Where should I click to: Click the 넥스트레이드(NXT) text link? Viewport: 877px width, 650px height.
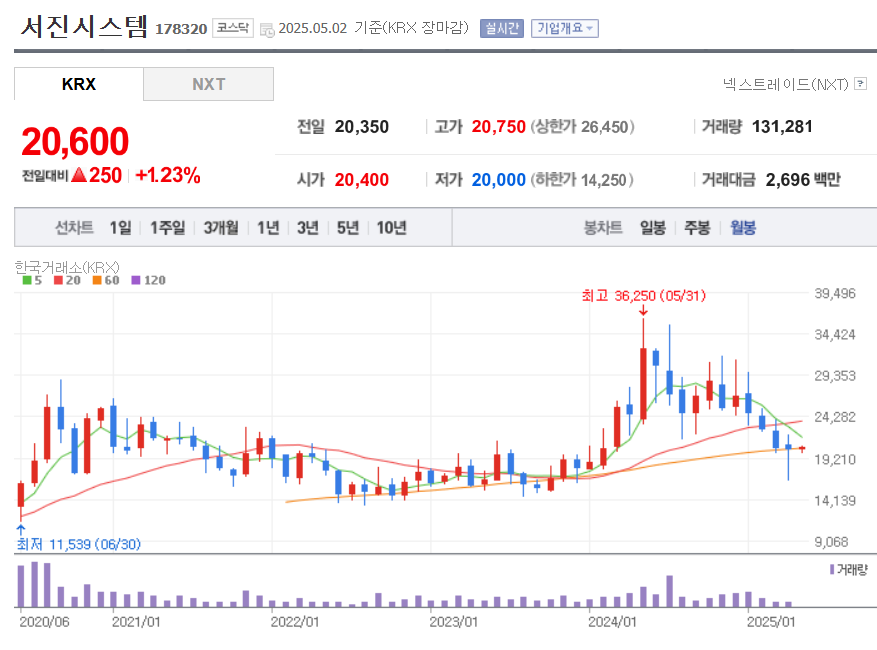[x=785, y=84]
